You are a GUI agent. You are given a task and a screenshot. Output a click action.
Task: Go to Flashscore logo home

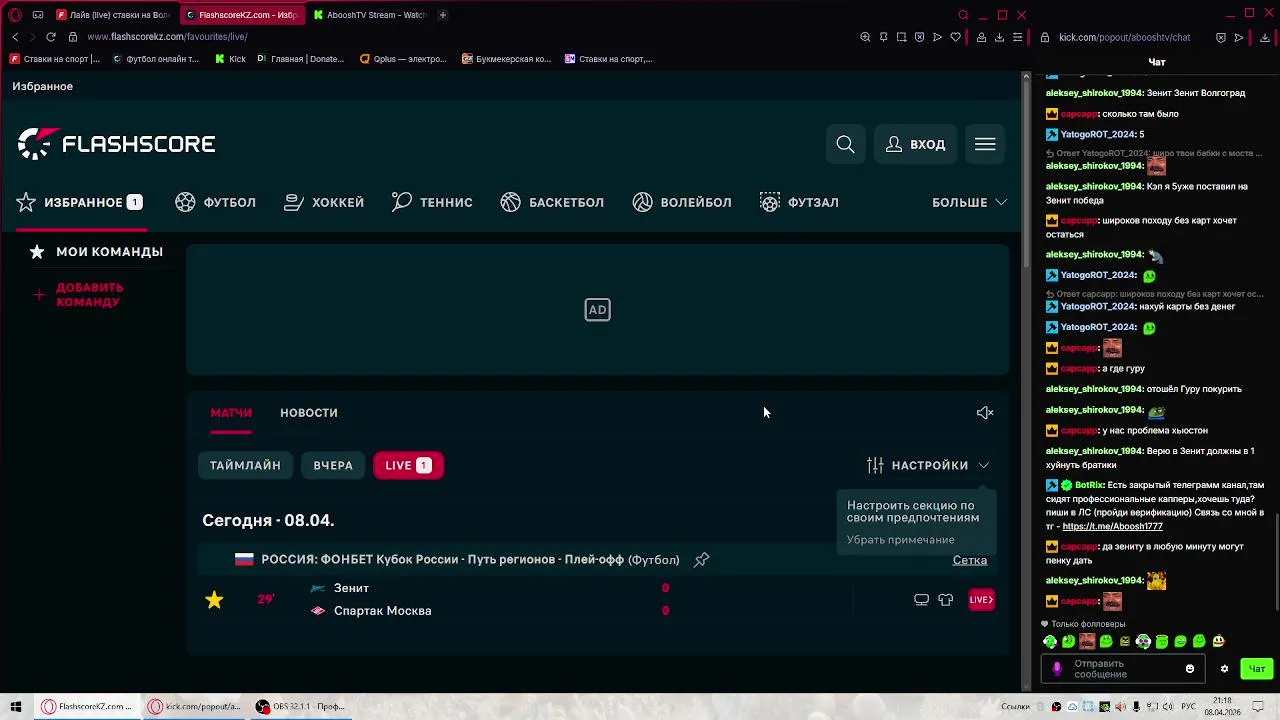pos(116,144)
